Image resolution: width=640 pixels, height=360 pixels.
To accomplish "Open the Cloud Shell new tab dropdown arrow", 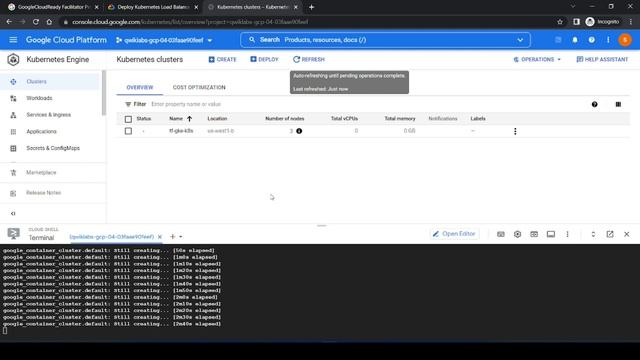I will 180,237.
